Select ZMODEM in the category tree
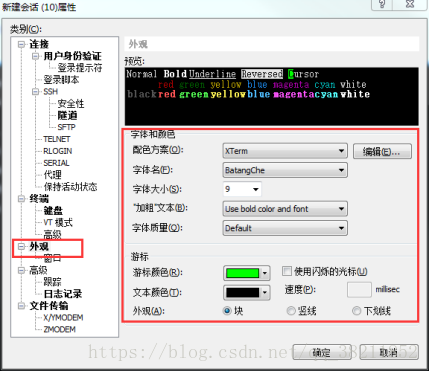429x372 pixels. tap(60, 329)
